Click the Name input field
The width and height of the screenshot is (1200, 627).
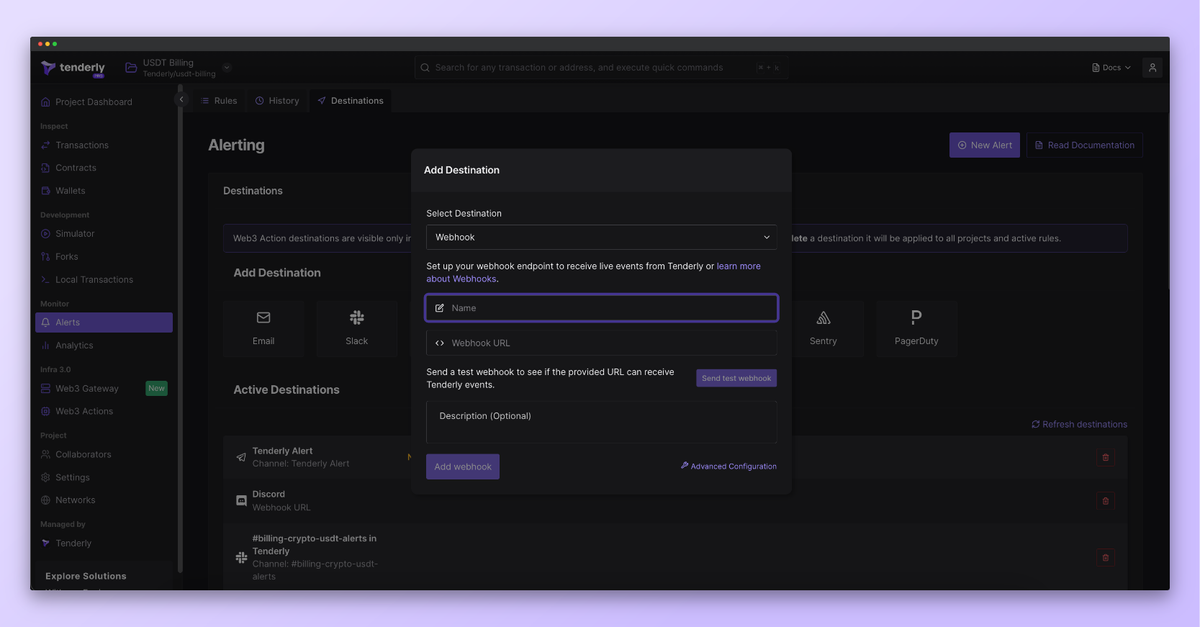click(601, 307)
